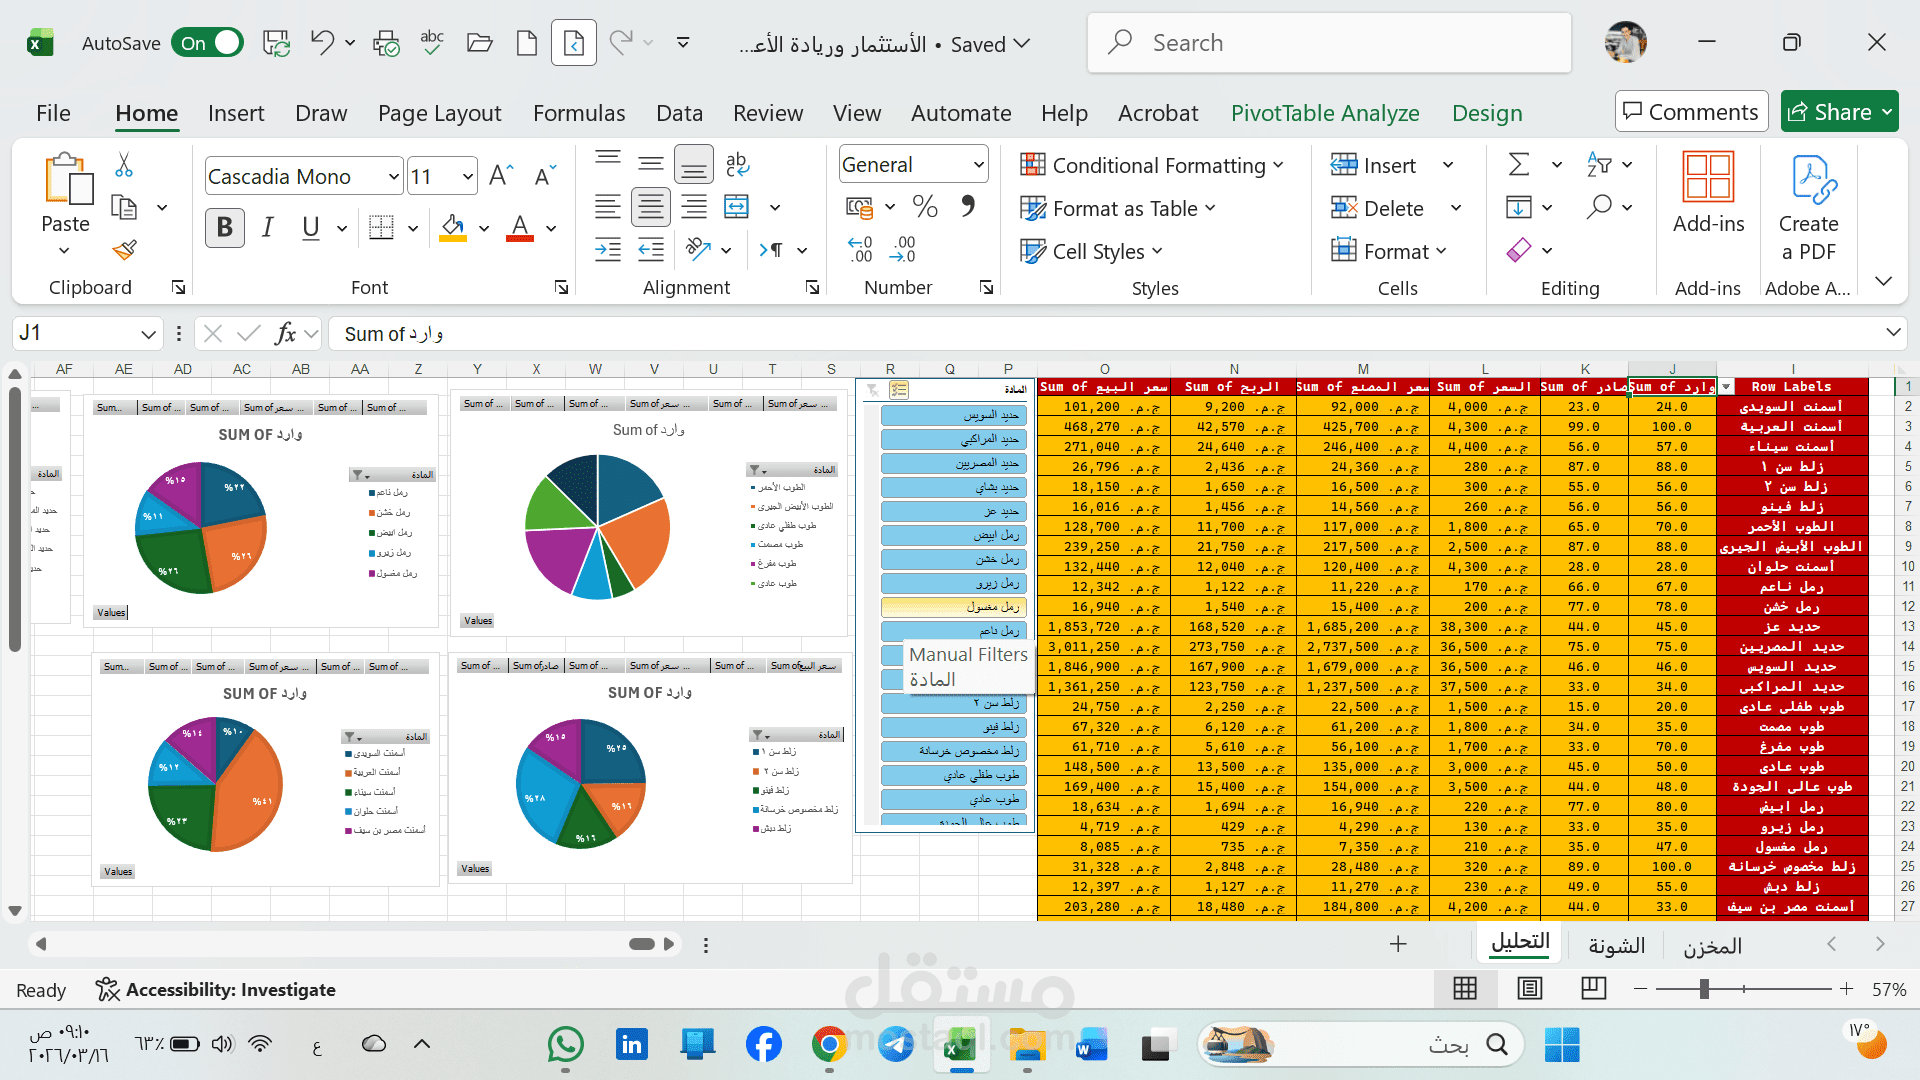This screenshot has width=1920, height=1080.
Task: Toggle Underline formatting
Action: 310,227
